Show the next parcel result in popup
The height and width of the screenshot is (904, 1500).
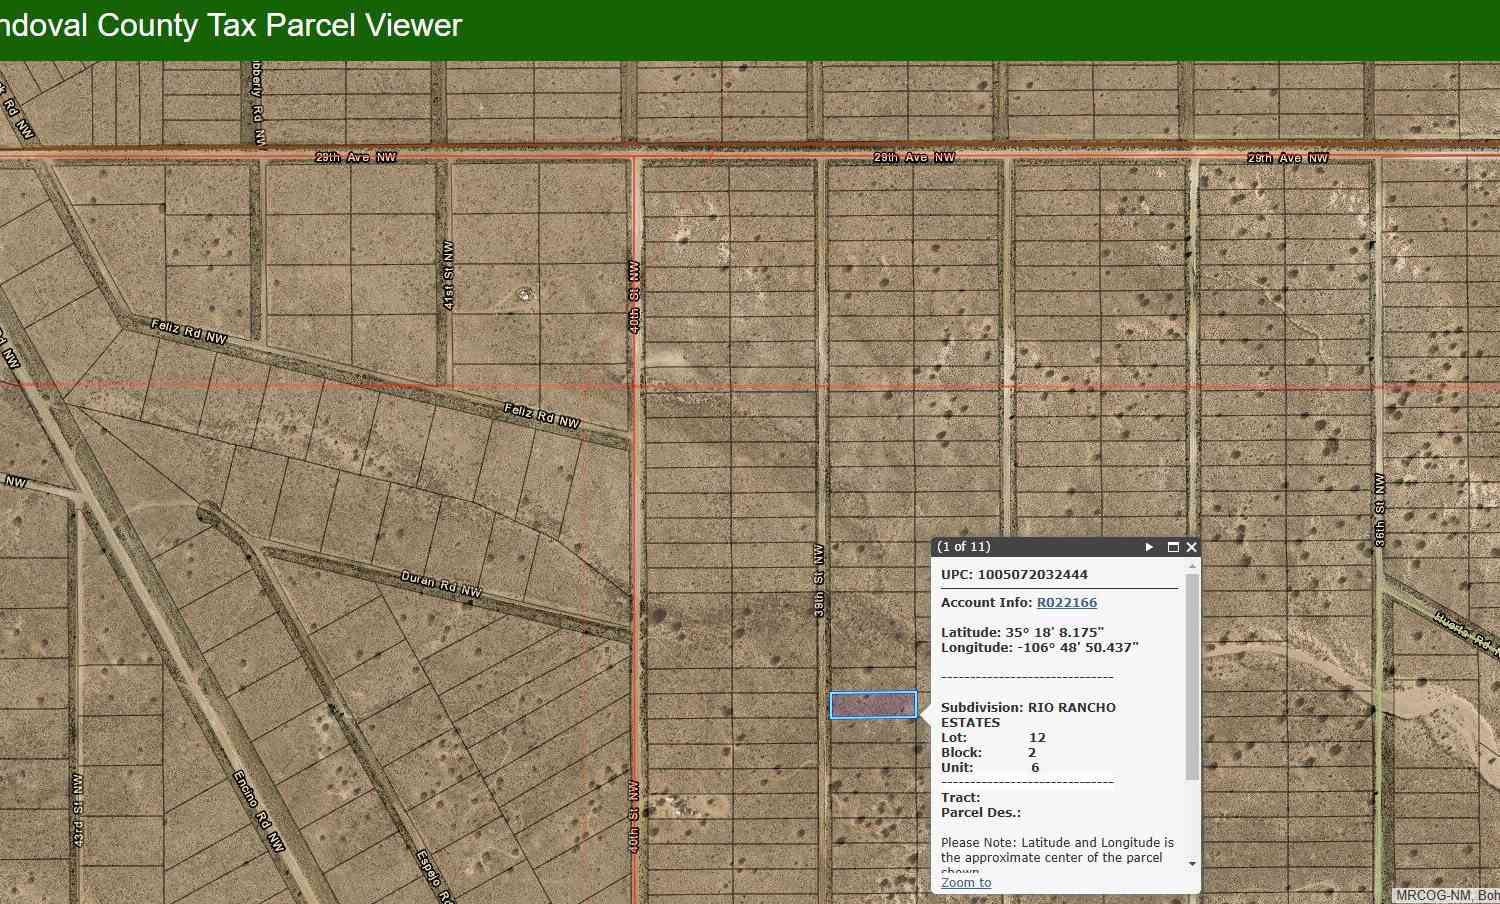(1149, 547)
